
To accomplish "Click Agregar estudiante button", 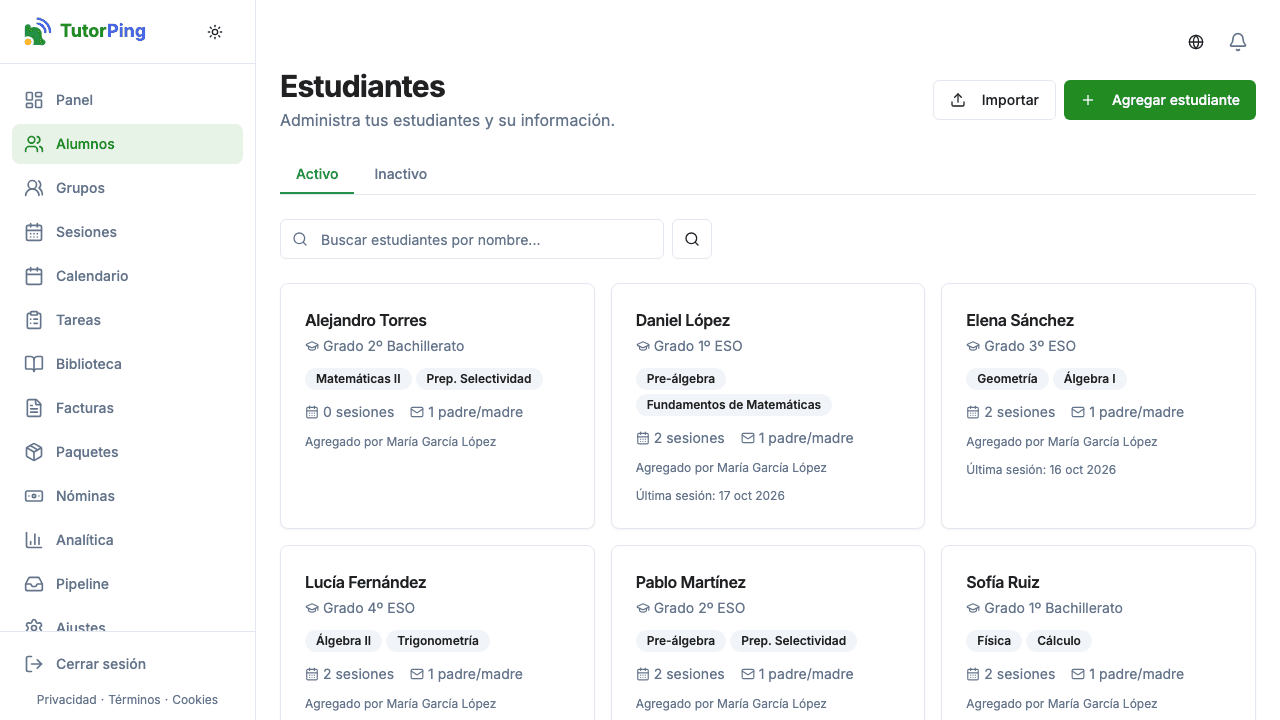I will 1160,100.
